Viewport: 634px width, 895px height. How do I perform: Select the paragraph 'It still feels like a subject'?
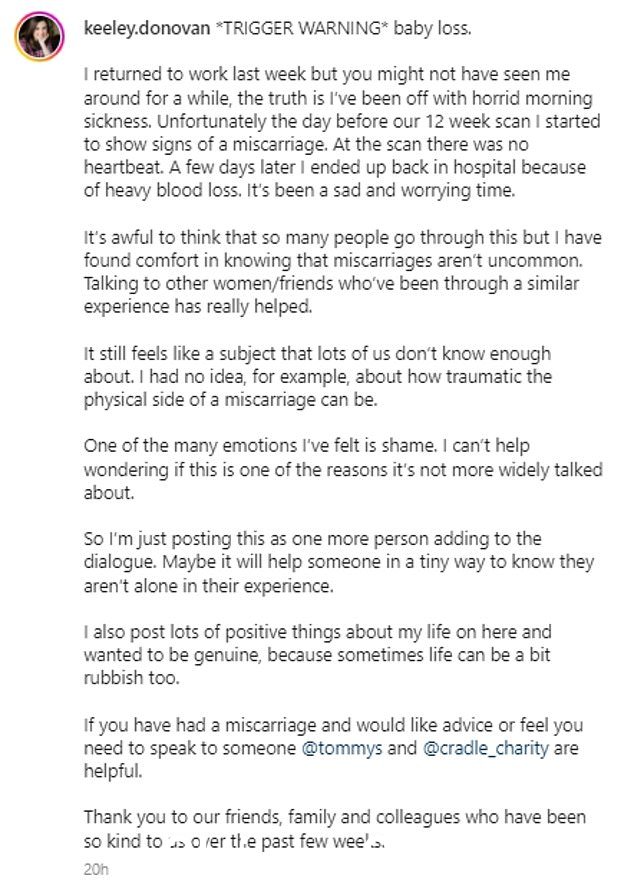click(318, 376)
